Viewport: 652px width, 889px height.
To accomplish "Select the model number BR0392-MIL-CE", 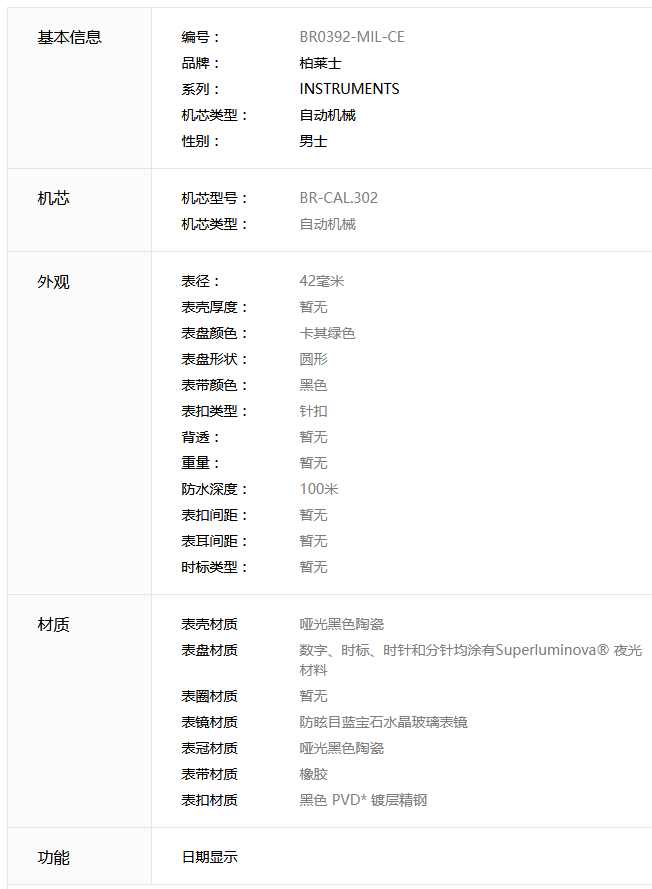I will pyautogui.click(x=352, y=37).
